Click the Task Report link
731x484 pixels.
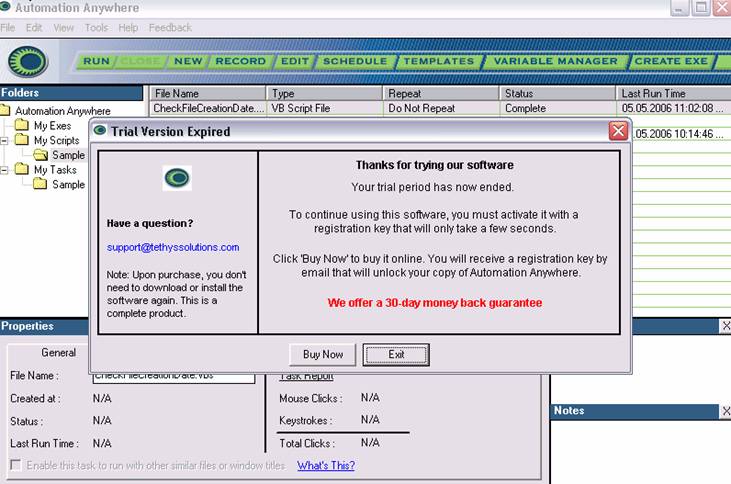tap(306, 376)
